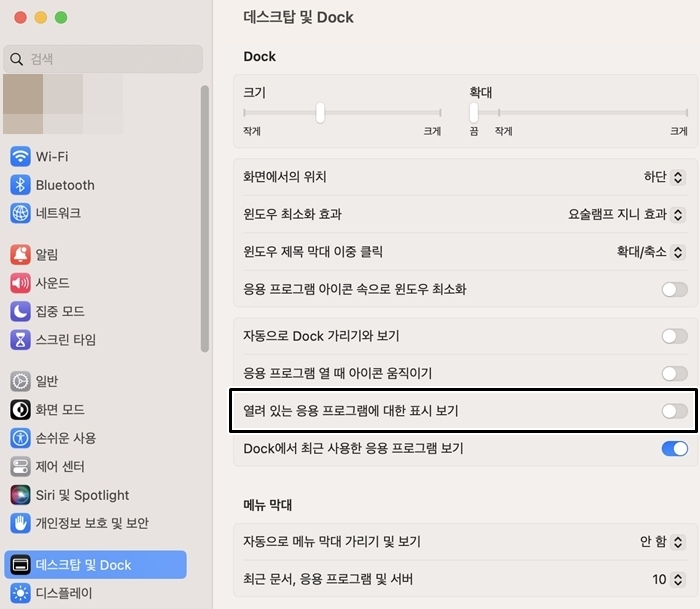Image resolution: width=700 pixels, height=609 pixels.
Task: Enable 열려 있는 응용 프로그램에 대한 표시 보기
Action: (x=674, y=411)
